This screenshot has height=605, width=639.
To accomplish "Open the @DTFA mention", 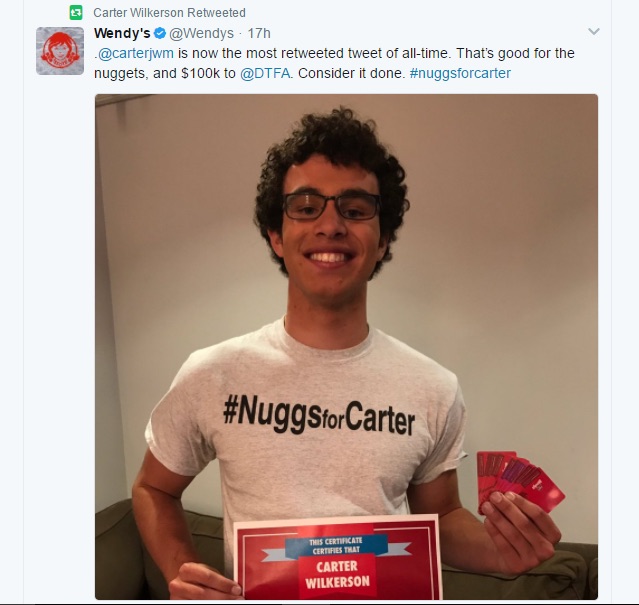I will [265, 73].
